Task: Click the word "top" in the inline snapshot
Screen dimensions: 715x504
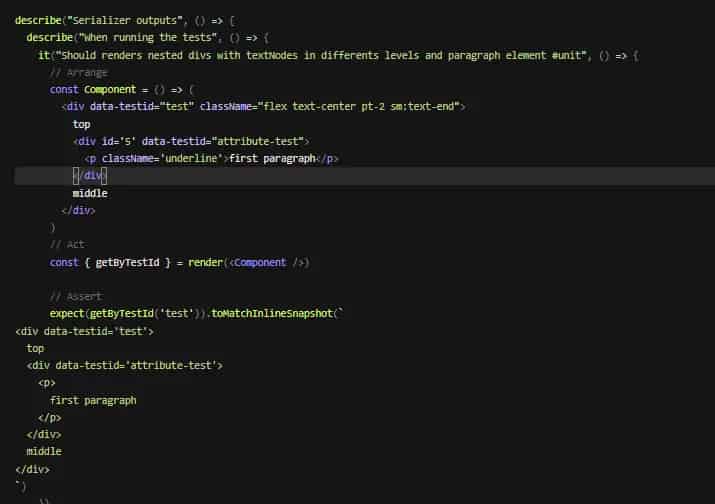Action: [35, 348]
